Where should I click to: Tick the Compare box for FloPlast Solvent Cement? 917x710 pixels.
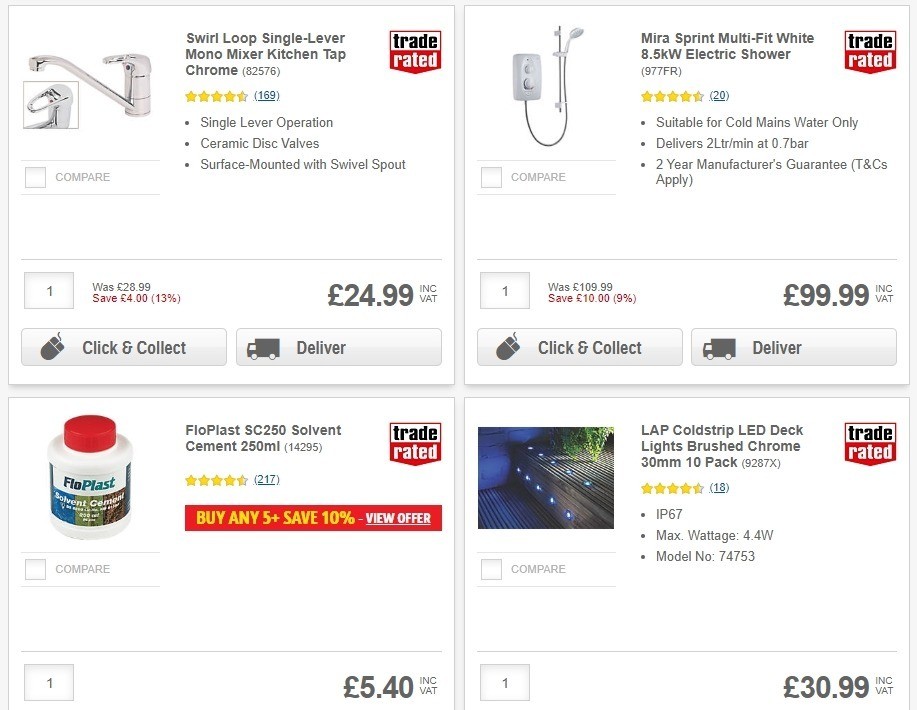[35, 569]
